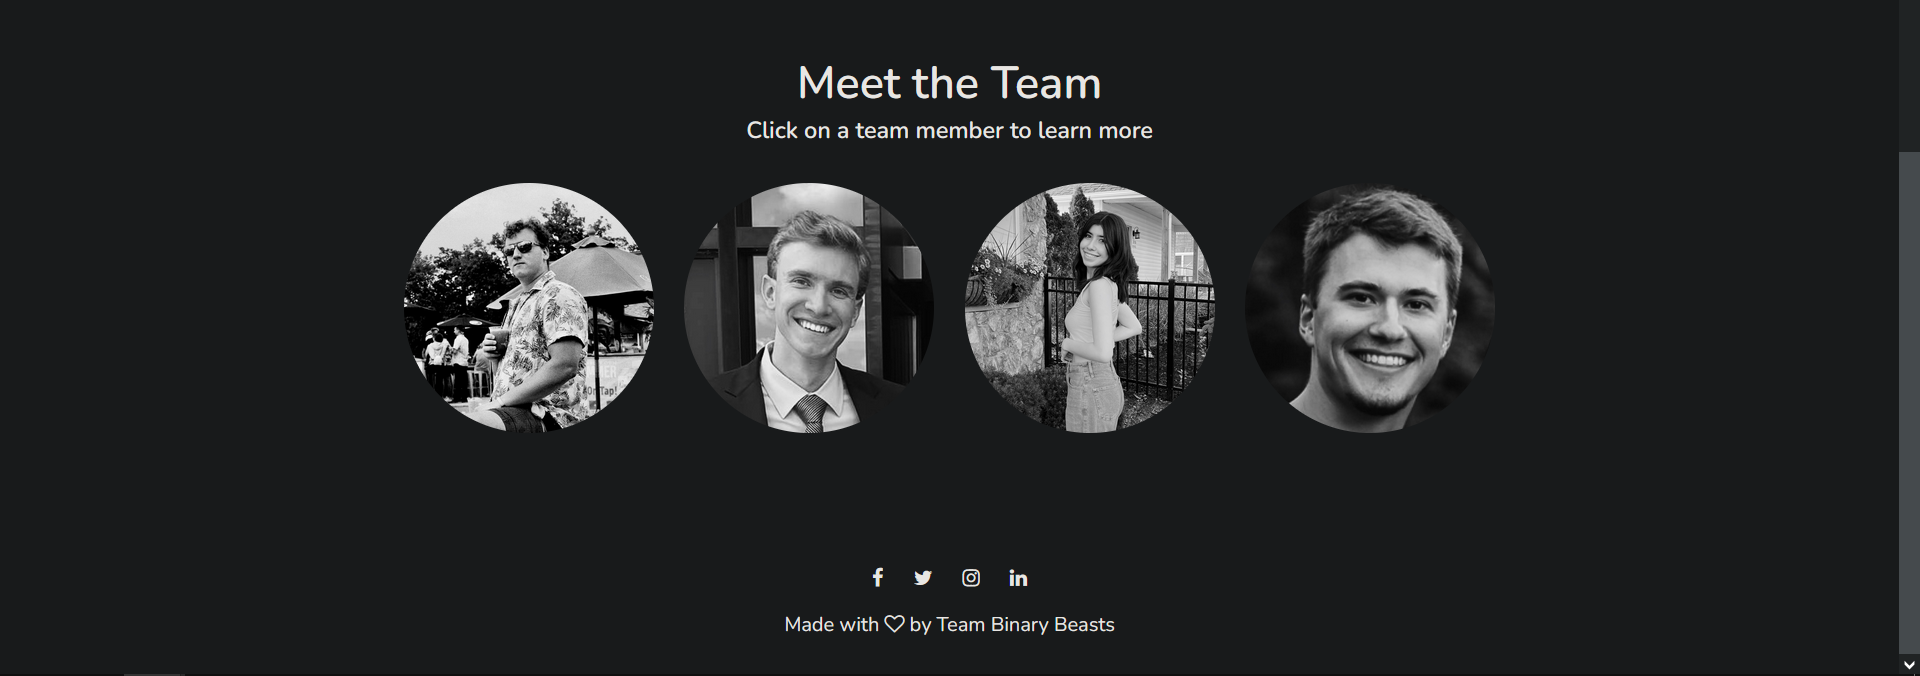
Task: Click the scrollbar down arrow button
Action: click(x=1909, y=665)
